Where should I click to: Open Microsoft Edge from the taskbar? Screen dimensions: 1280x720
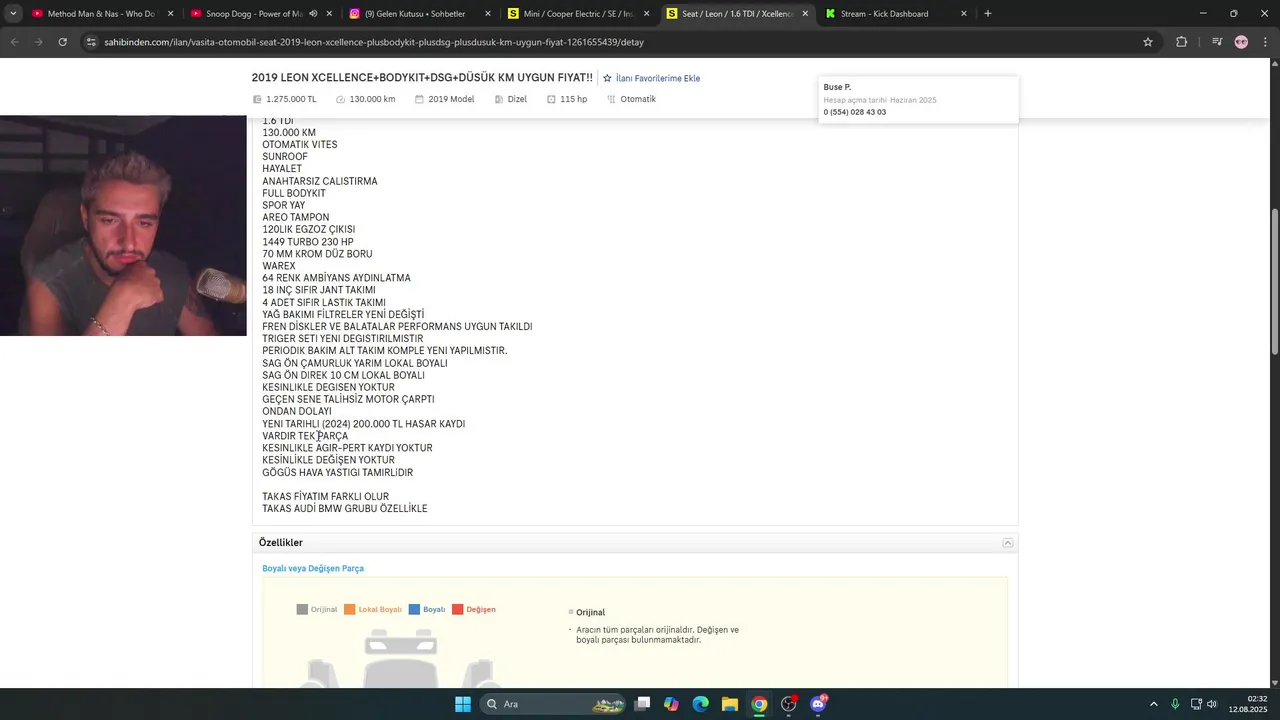(700, 704)
